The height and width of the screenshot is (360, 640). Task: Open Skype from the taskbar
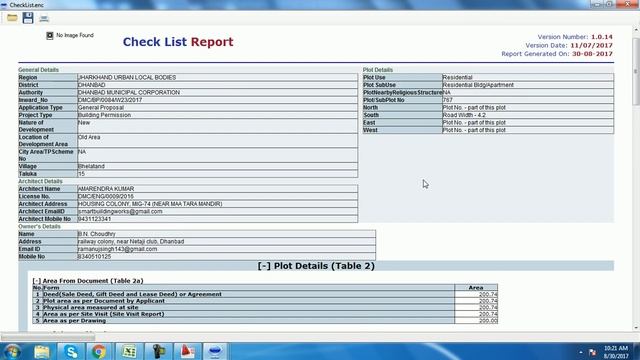[71, 351]
